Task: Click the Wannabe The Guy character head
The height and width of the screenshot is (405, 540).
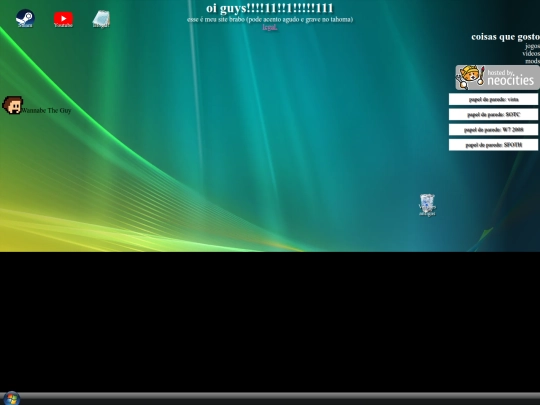Action: coord(12,105)
